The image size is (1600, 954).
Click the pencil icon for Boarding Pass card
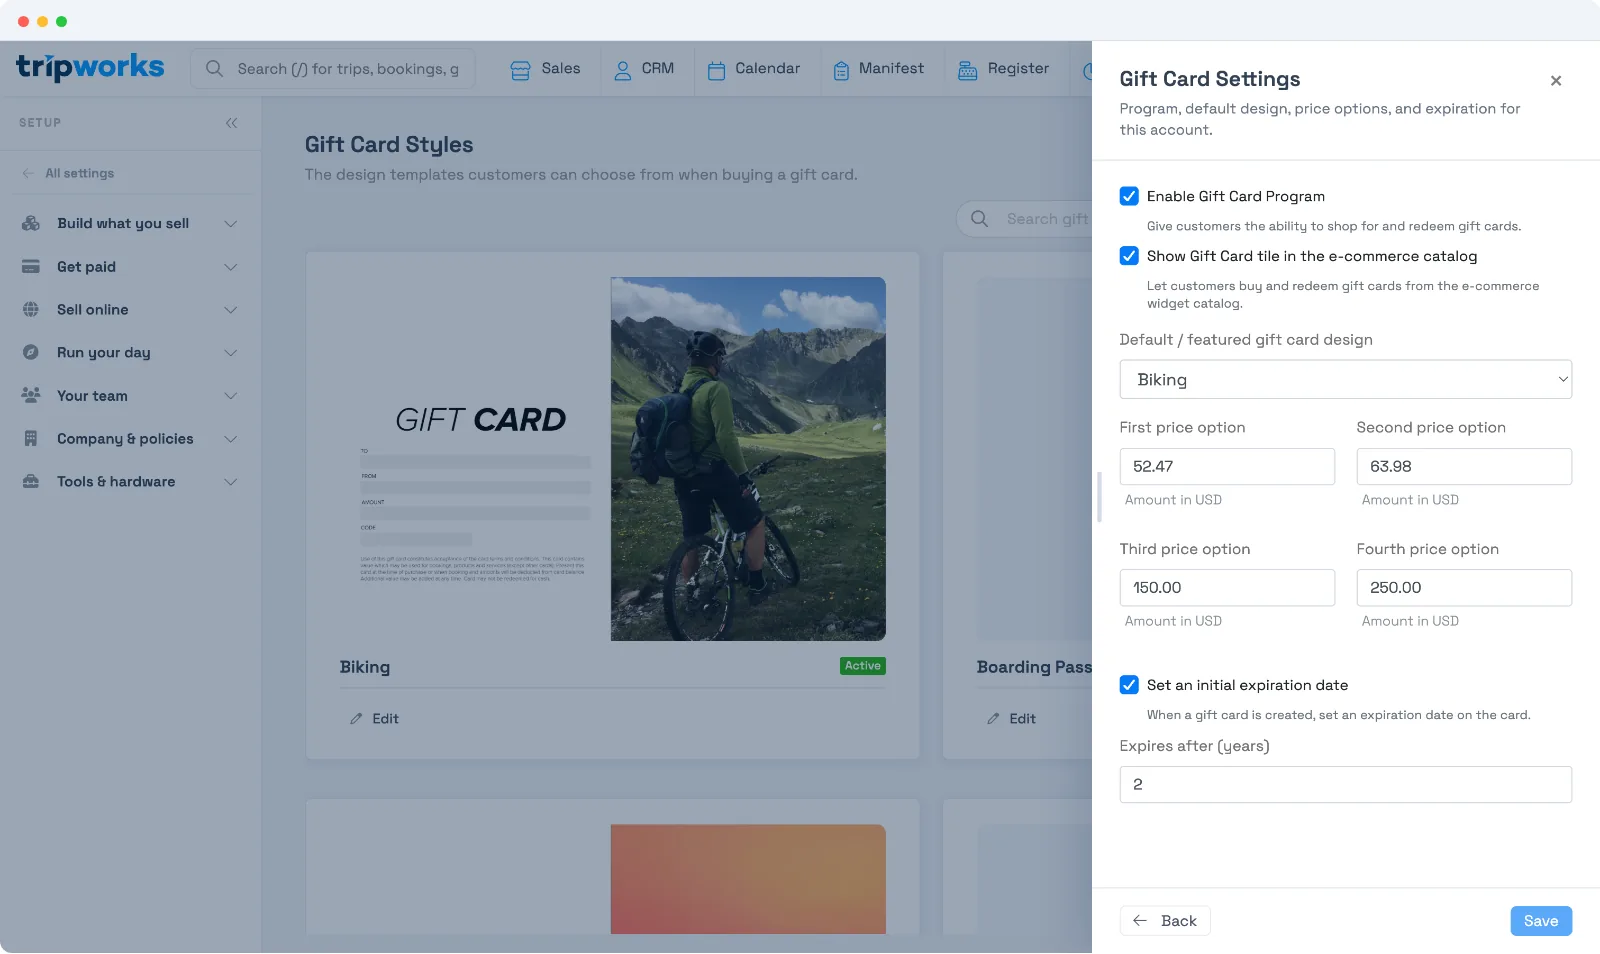click(993, 719)
